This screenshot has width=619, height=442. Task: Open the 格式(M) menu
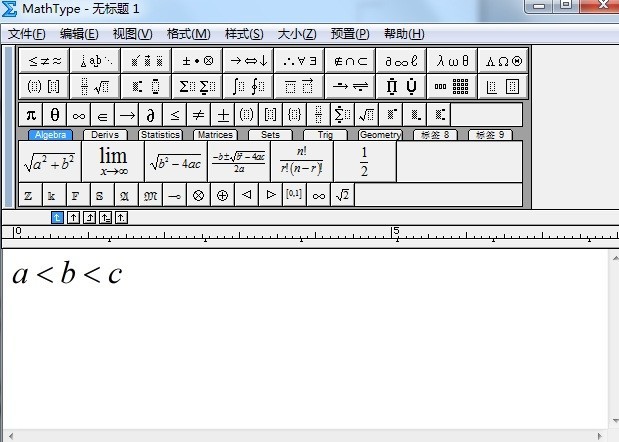(189, 34)
